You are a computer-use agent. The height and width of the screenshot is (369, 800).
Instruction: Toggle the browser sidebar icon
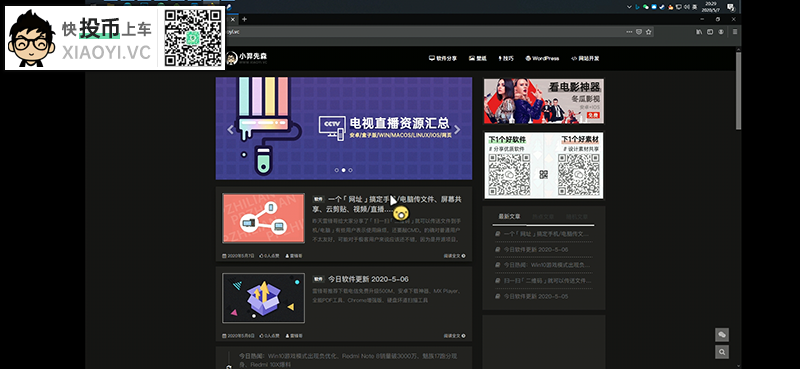click(x=710, y=32)
